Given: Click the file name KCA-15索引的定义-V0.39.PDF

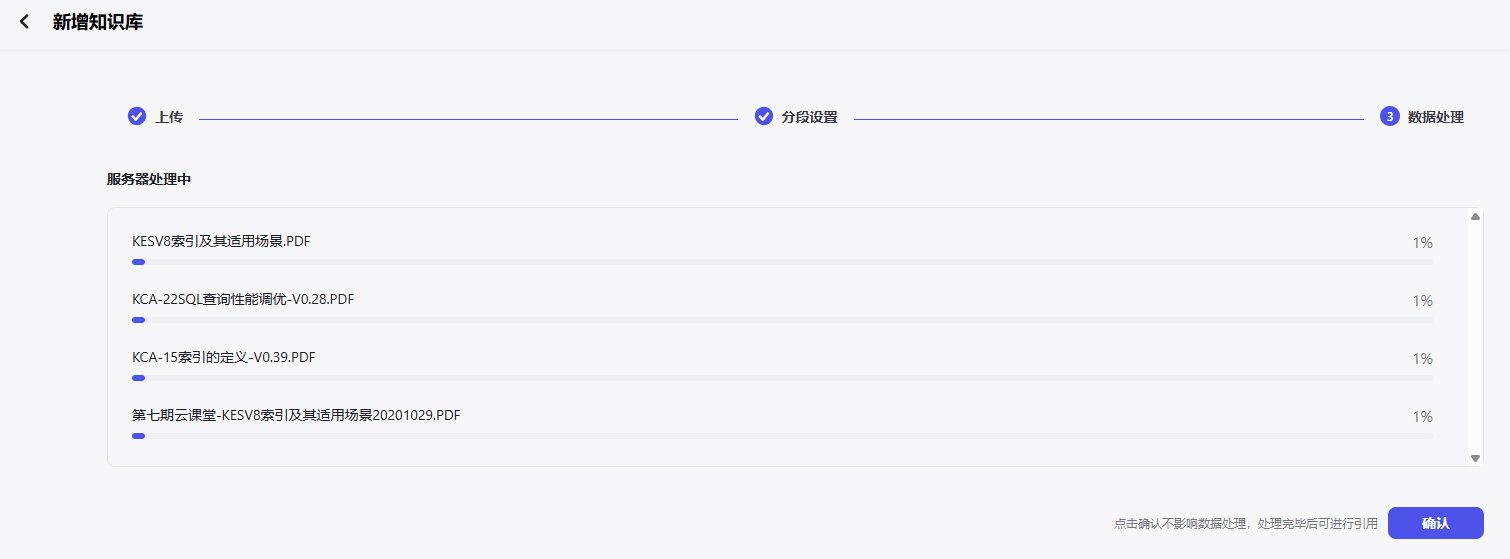Looking at the screenshot, I should pos(224,357).
